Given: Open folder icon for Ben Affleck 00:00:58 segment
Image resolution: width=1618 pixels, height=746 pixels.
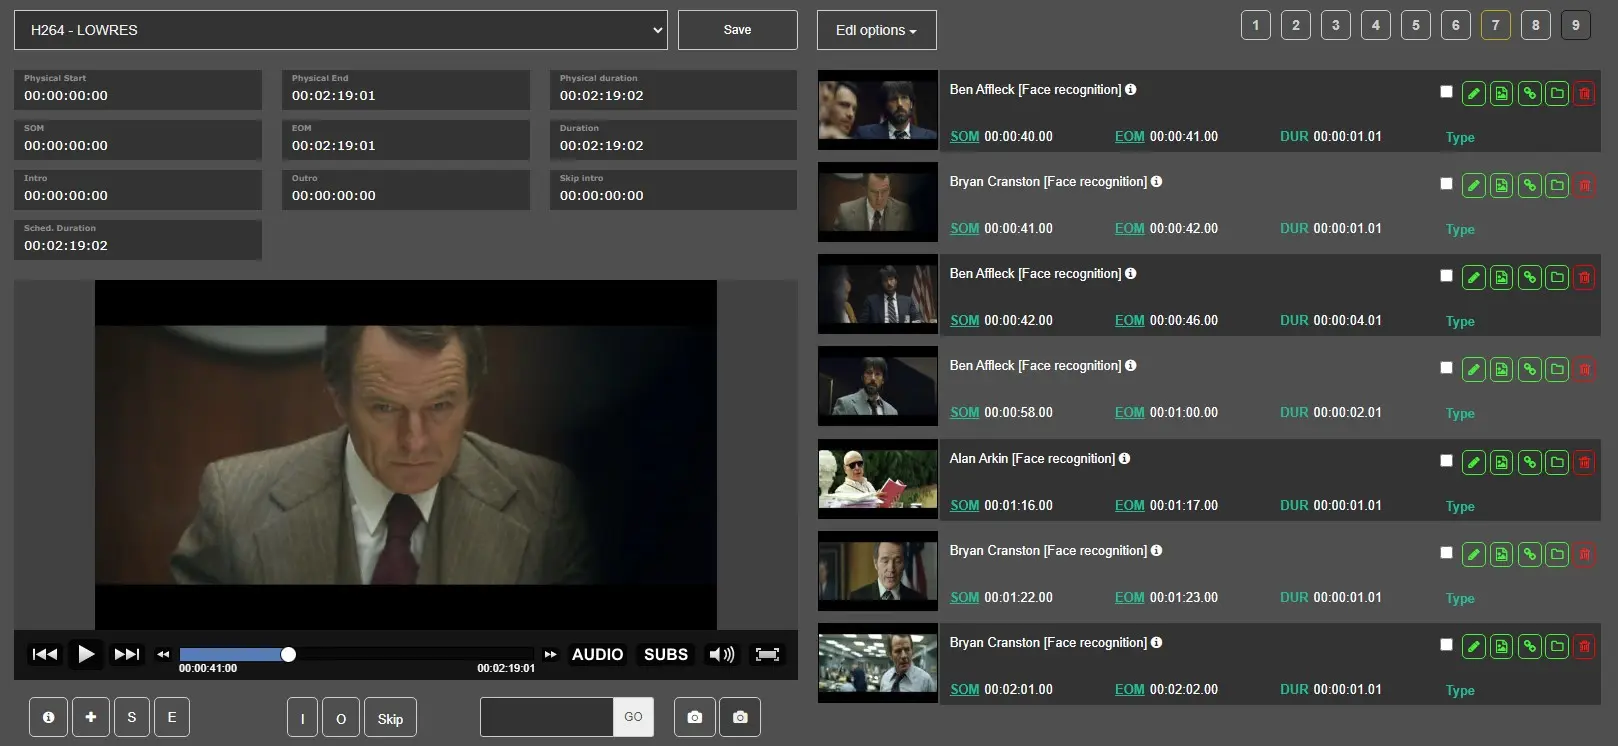Looking at the screenshot, I should click(x=1557, y=370).
